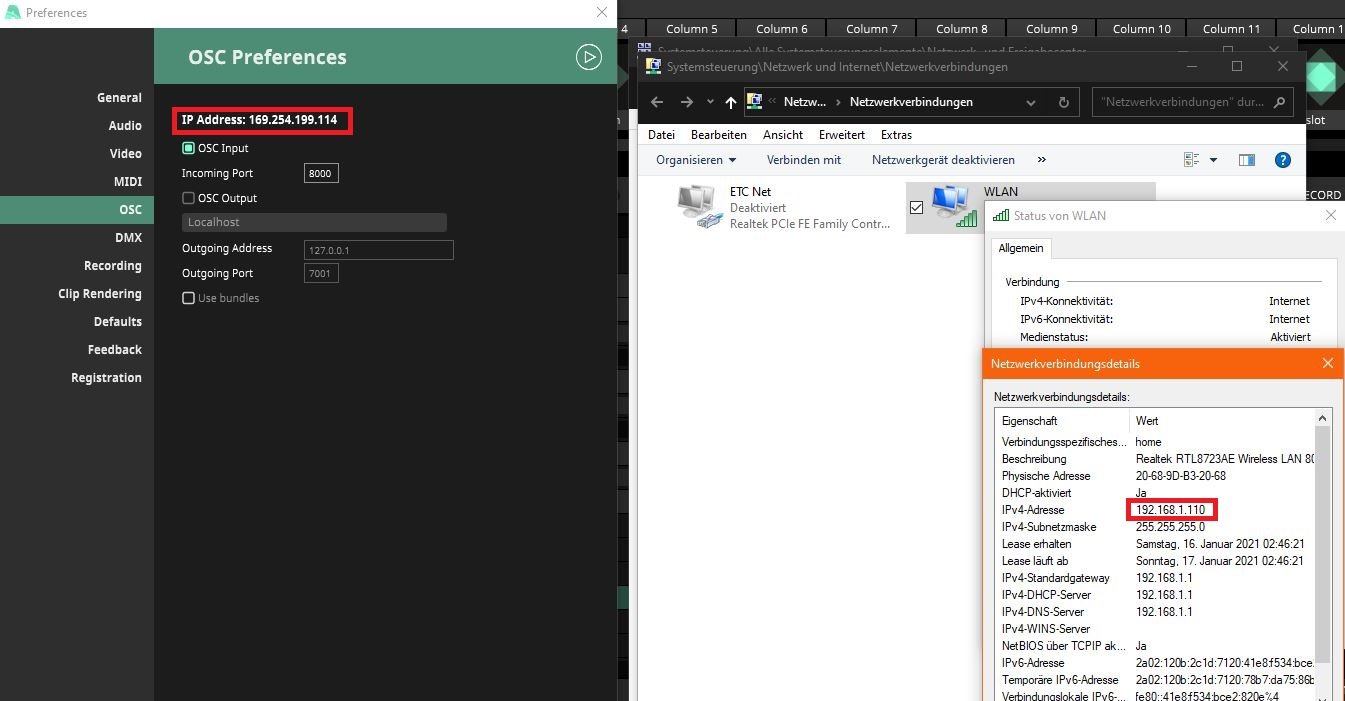Show hidden toolbar commands with double chevron
Screen dimensions: 1345x701
tap(1042, 160)
